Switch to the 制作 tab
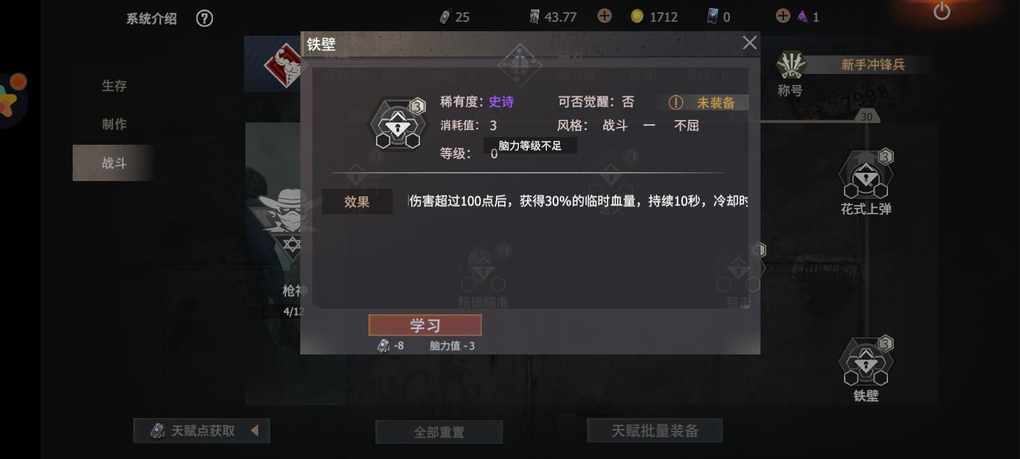The width and height of the screenshot is (1020, 459). (x=114, y=124)
